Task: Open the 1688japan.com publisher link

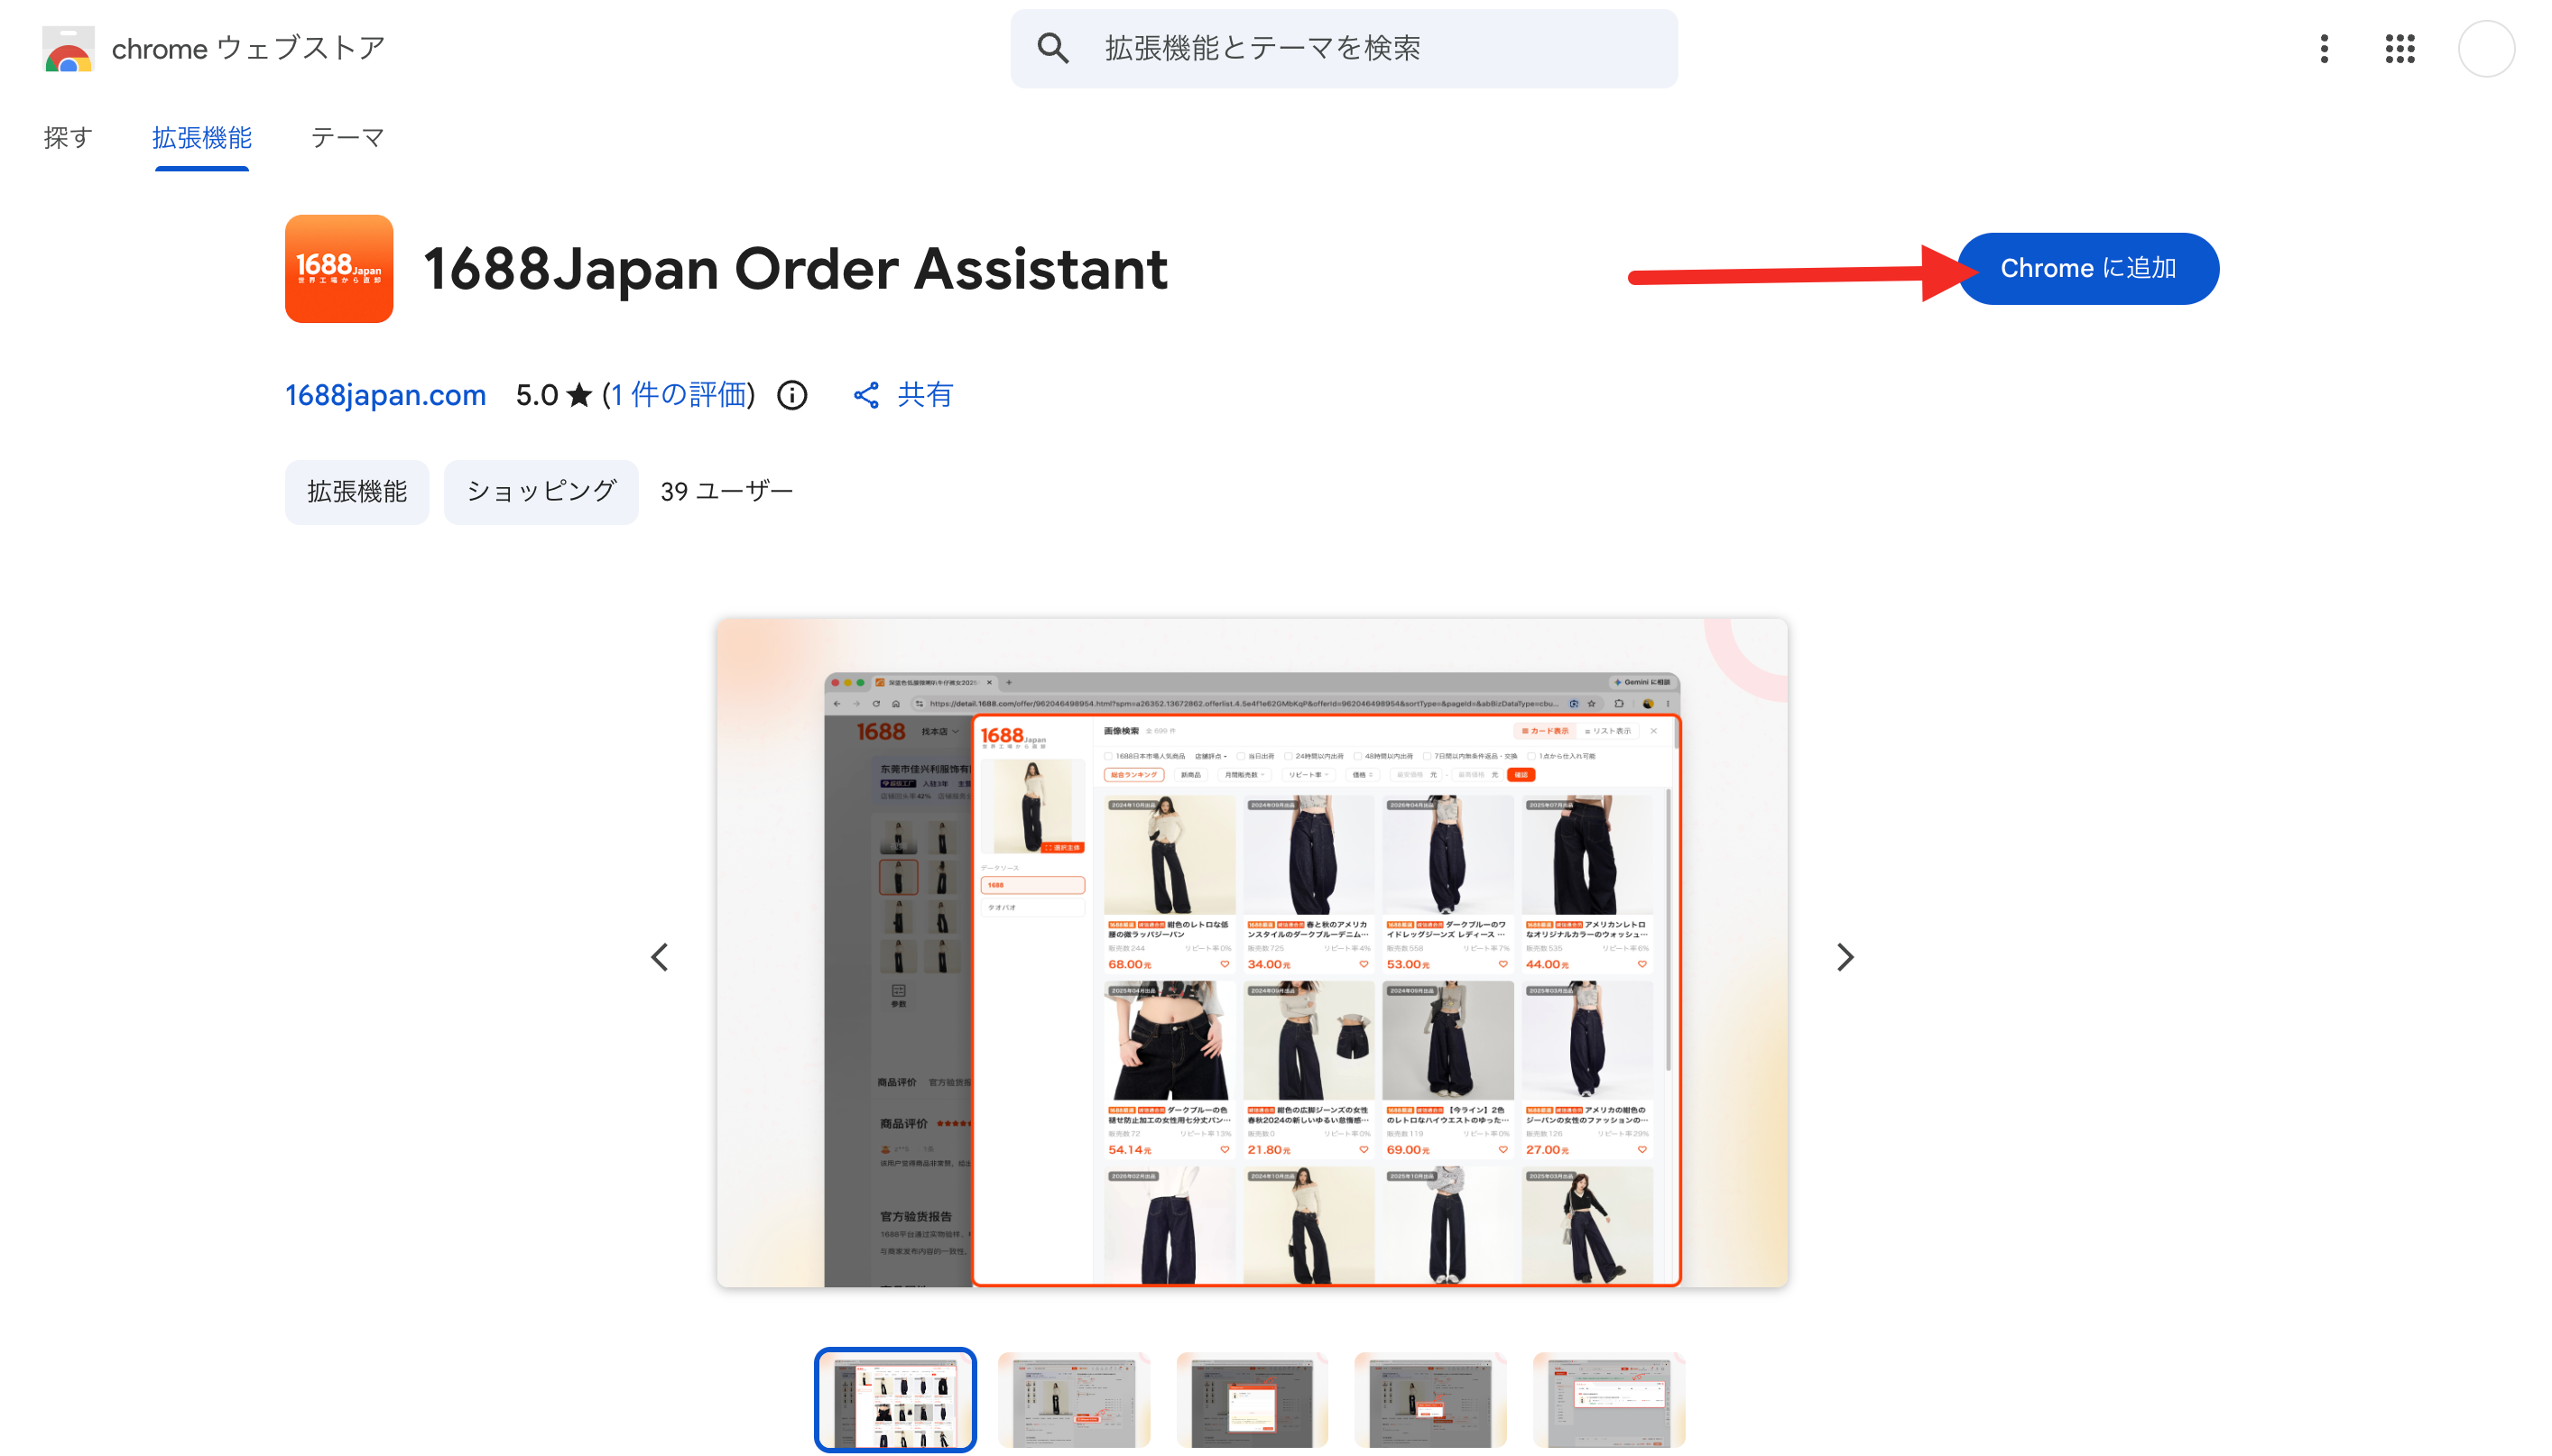Action: [385, 395]
